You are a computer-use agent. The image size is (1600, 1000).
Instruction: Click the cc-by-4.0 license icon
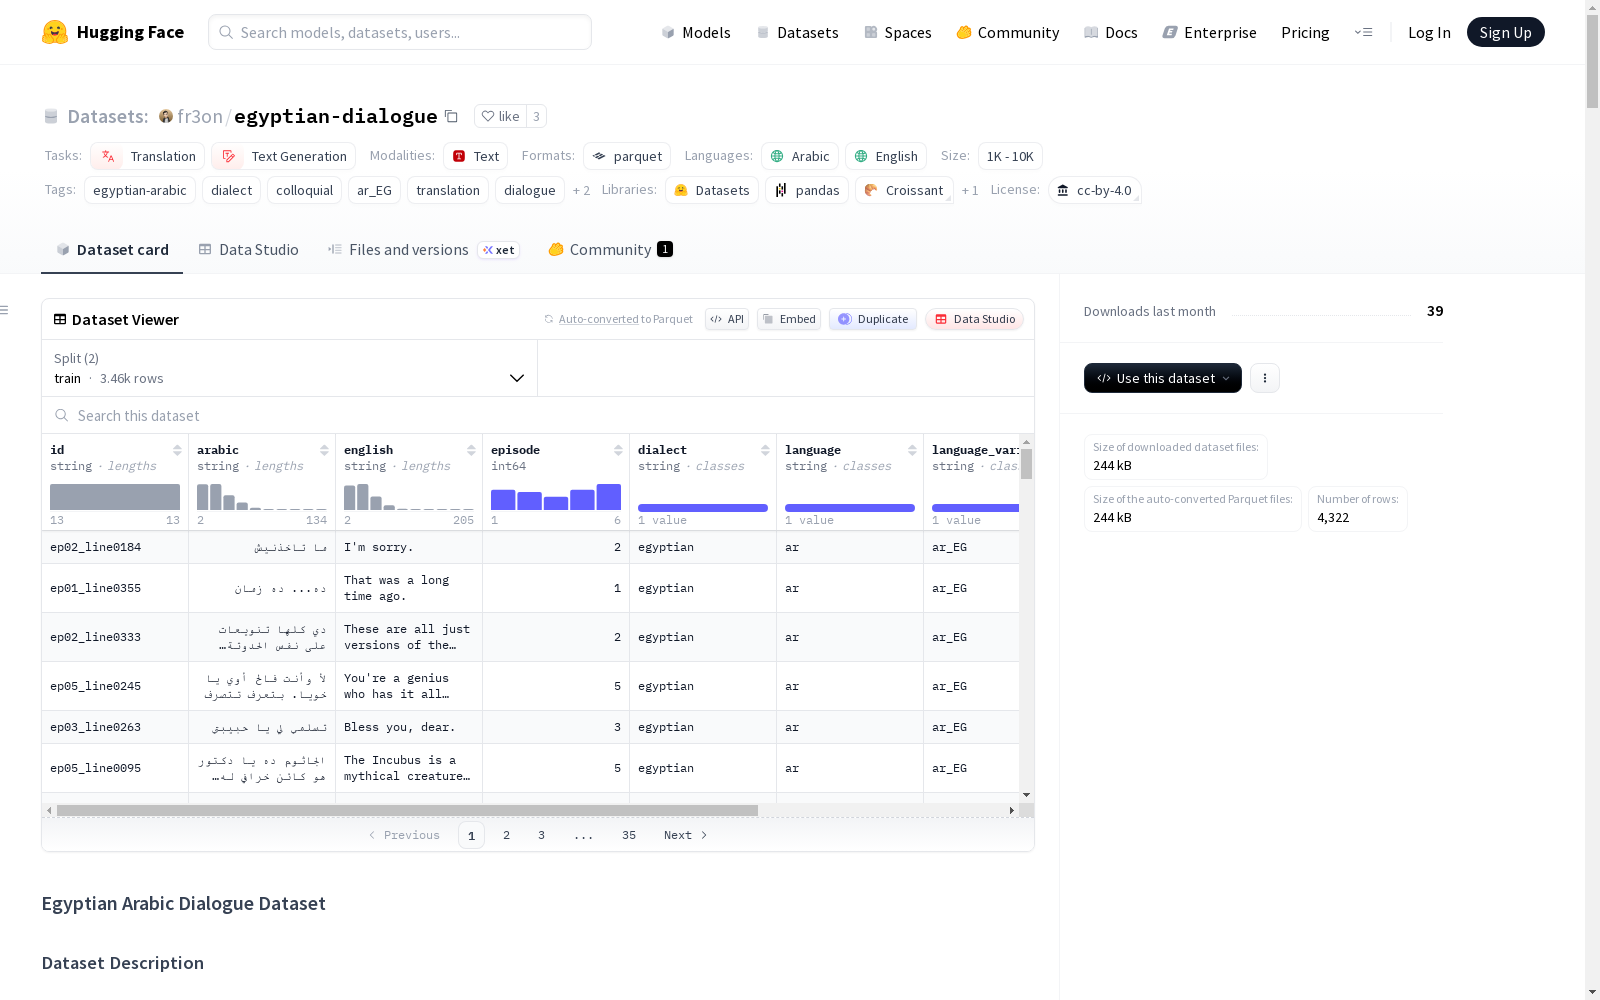pos(1063,190)
